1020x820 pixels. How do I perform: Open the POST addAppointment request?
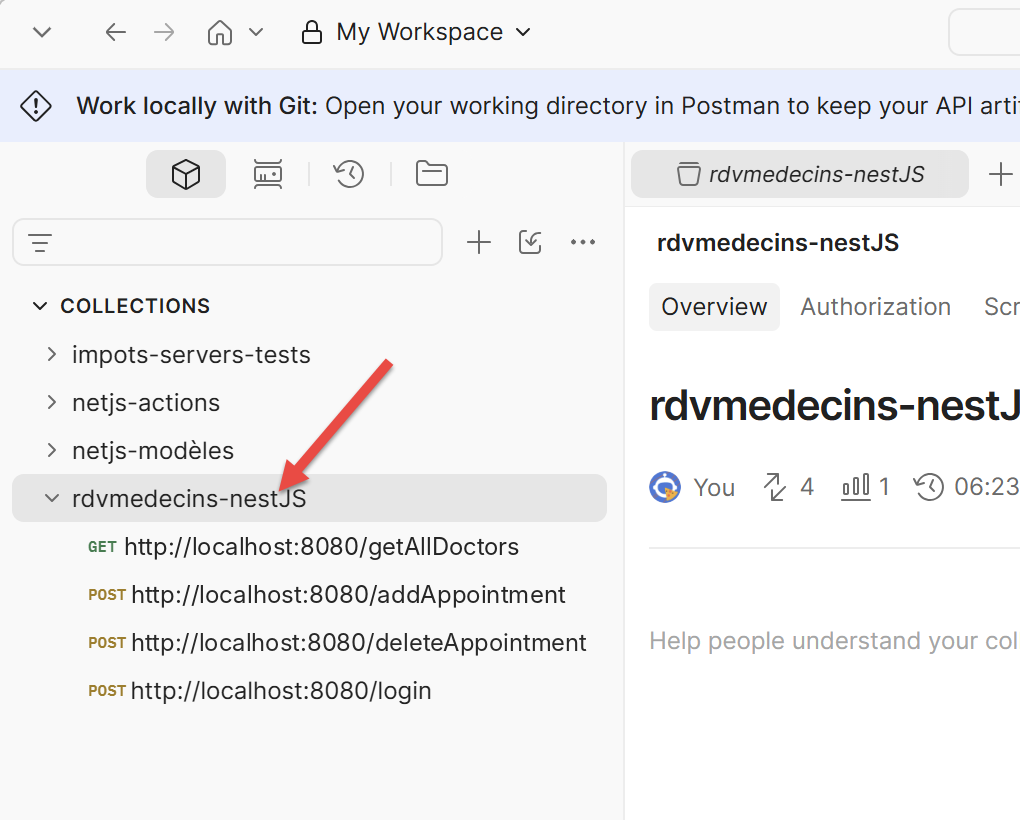[x=327, y=595]
